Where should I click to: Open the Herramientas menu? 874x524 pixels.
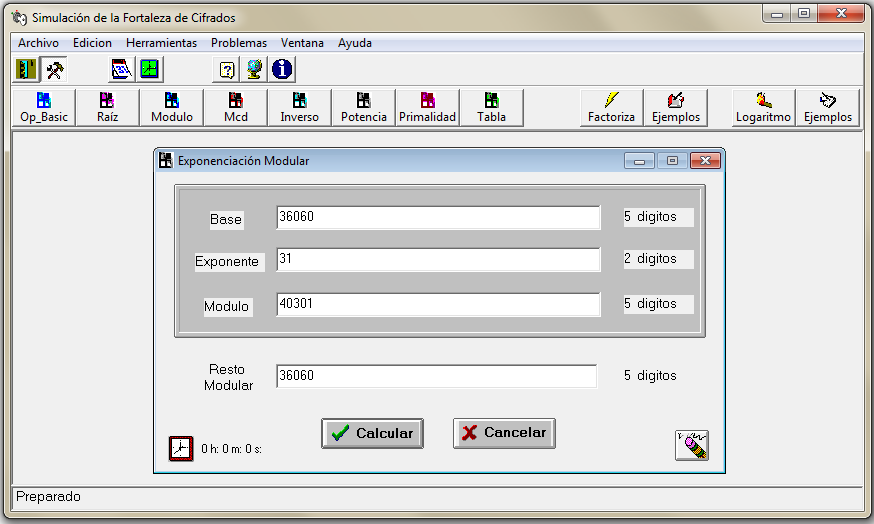pyautogui.click(x=161, y=43)
